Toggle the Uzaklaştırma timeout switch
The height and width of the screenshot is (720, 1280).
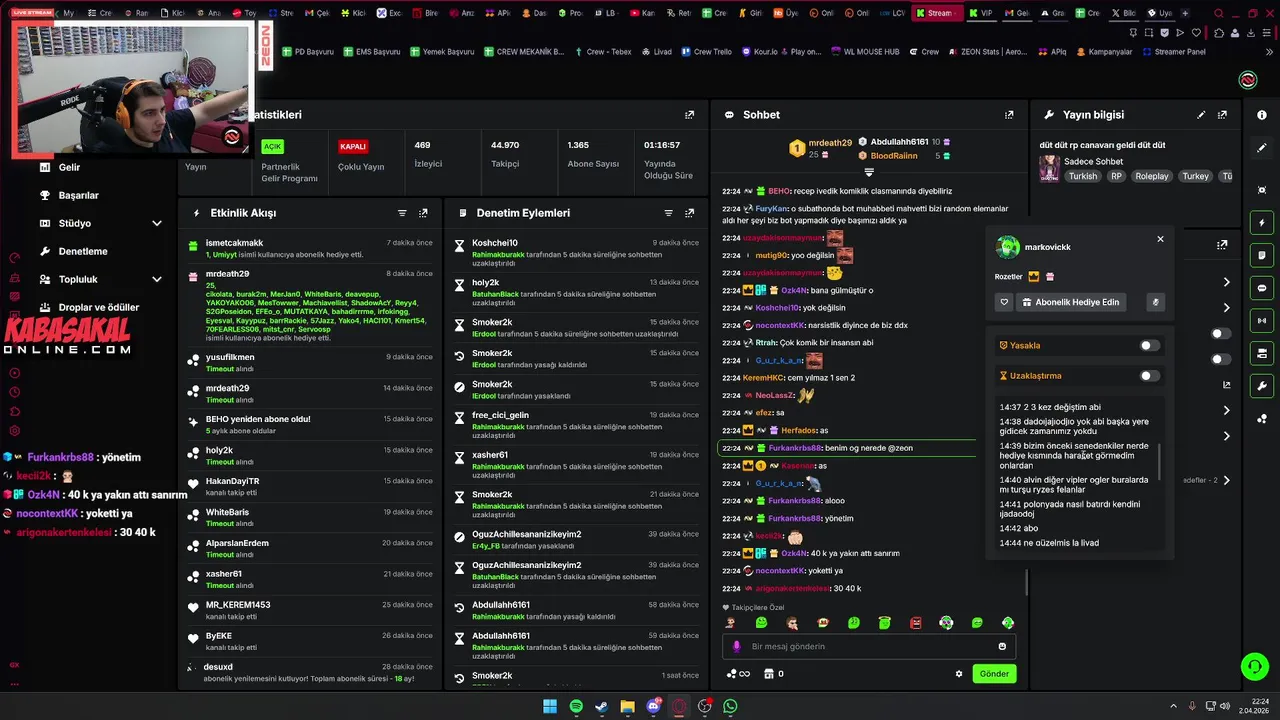click(x=1150, y=376)
